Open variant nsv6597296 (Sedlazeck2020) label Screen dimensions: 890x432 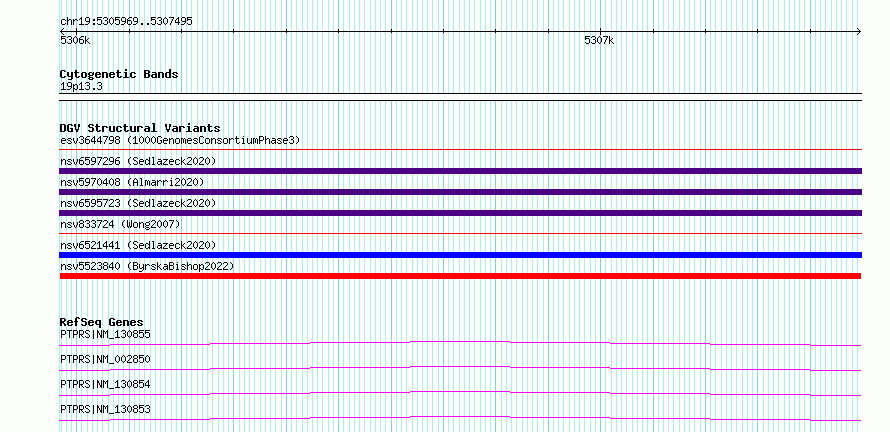point(138,161)
